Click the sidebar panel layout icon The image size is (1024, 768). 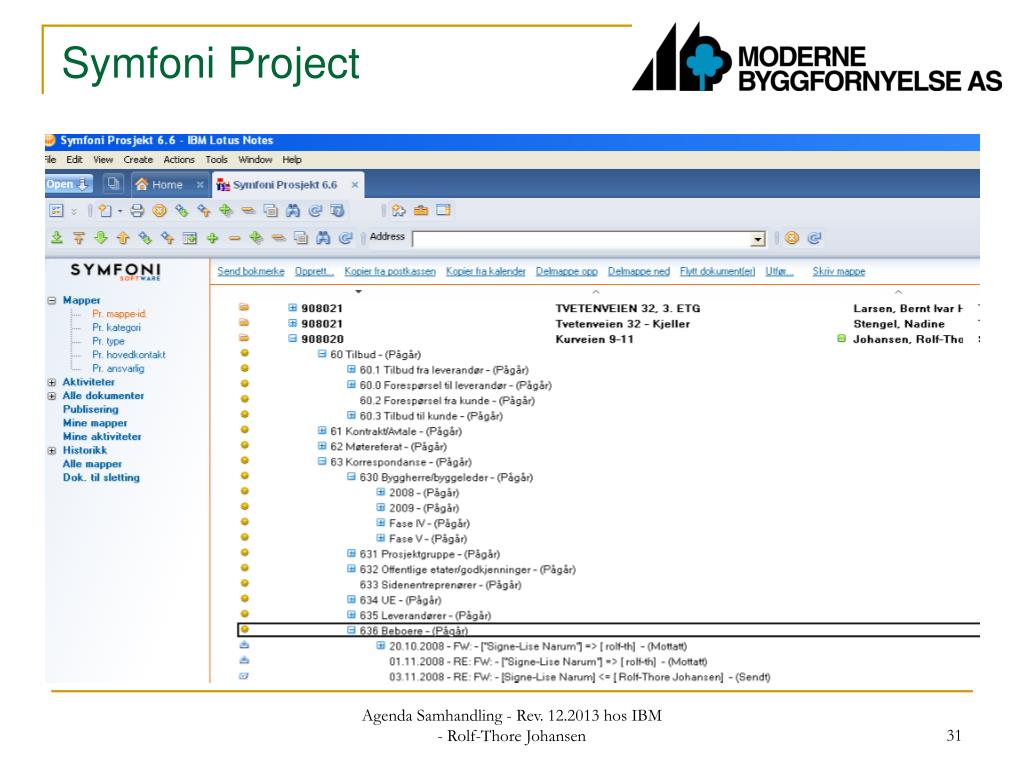point(443,210)
